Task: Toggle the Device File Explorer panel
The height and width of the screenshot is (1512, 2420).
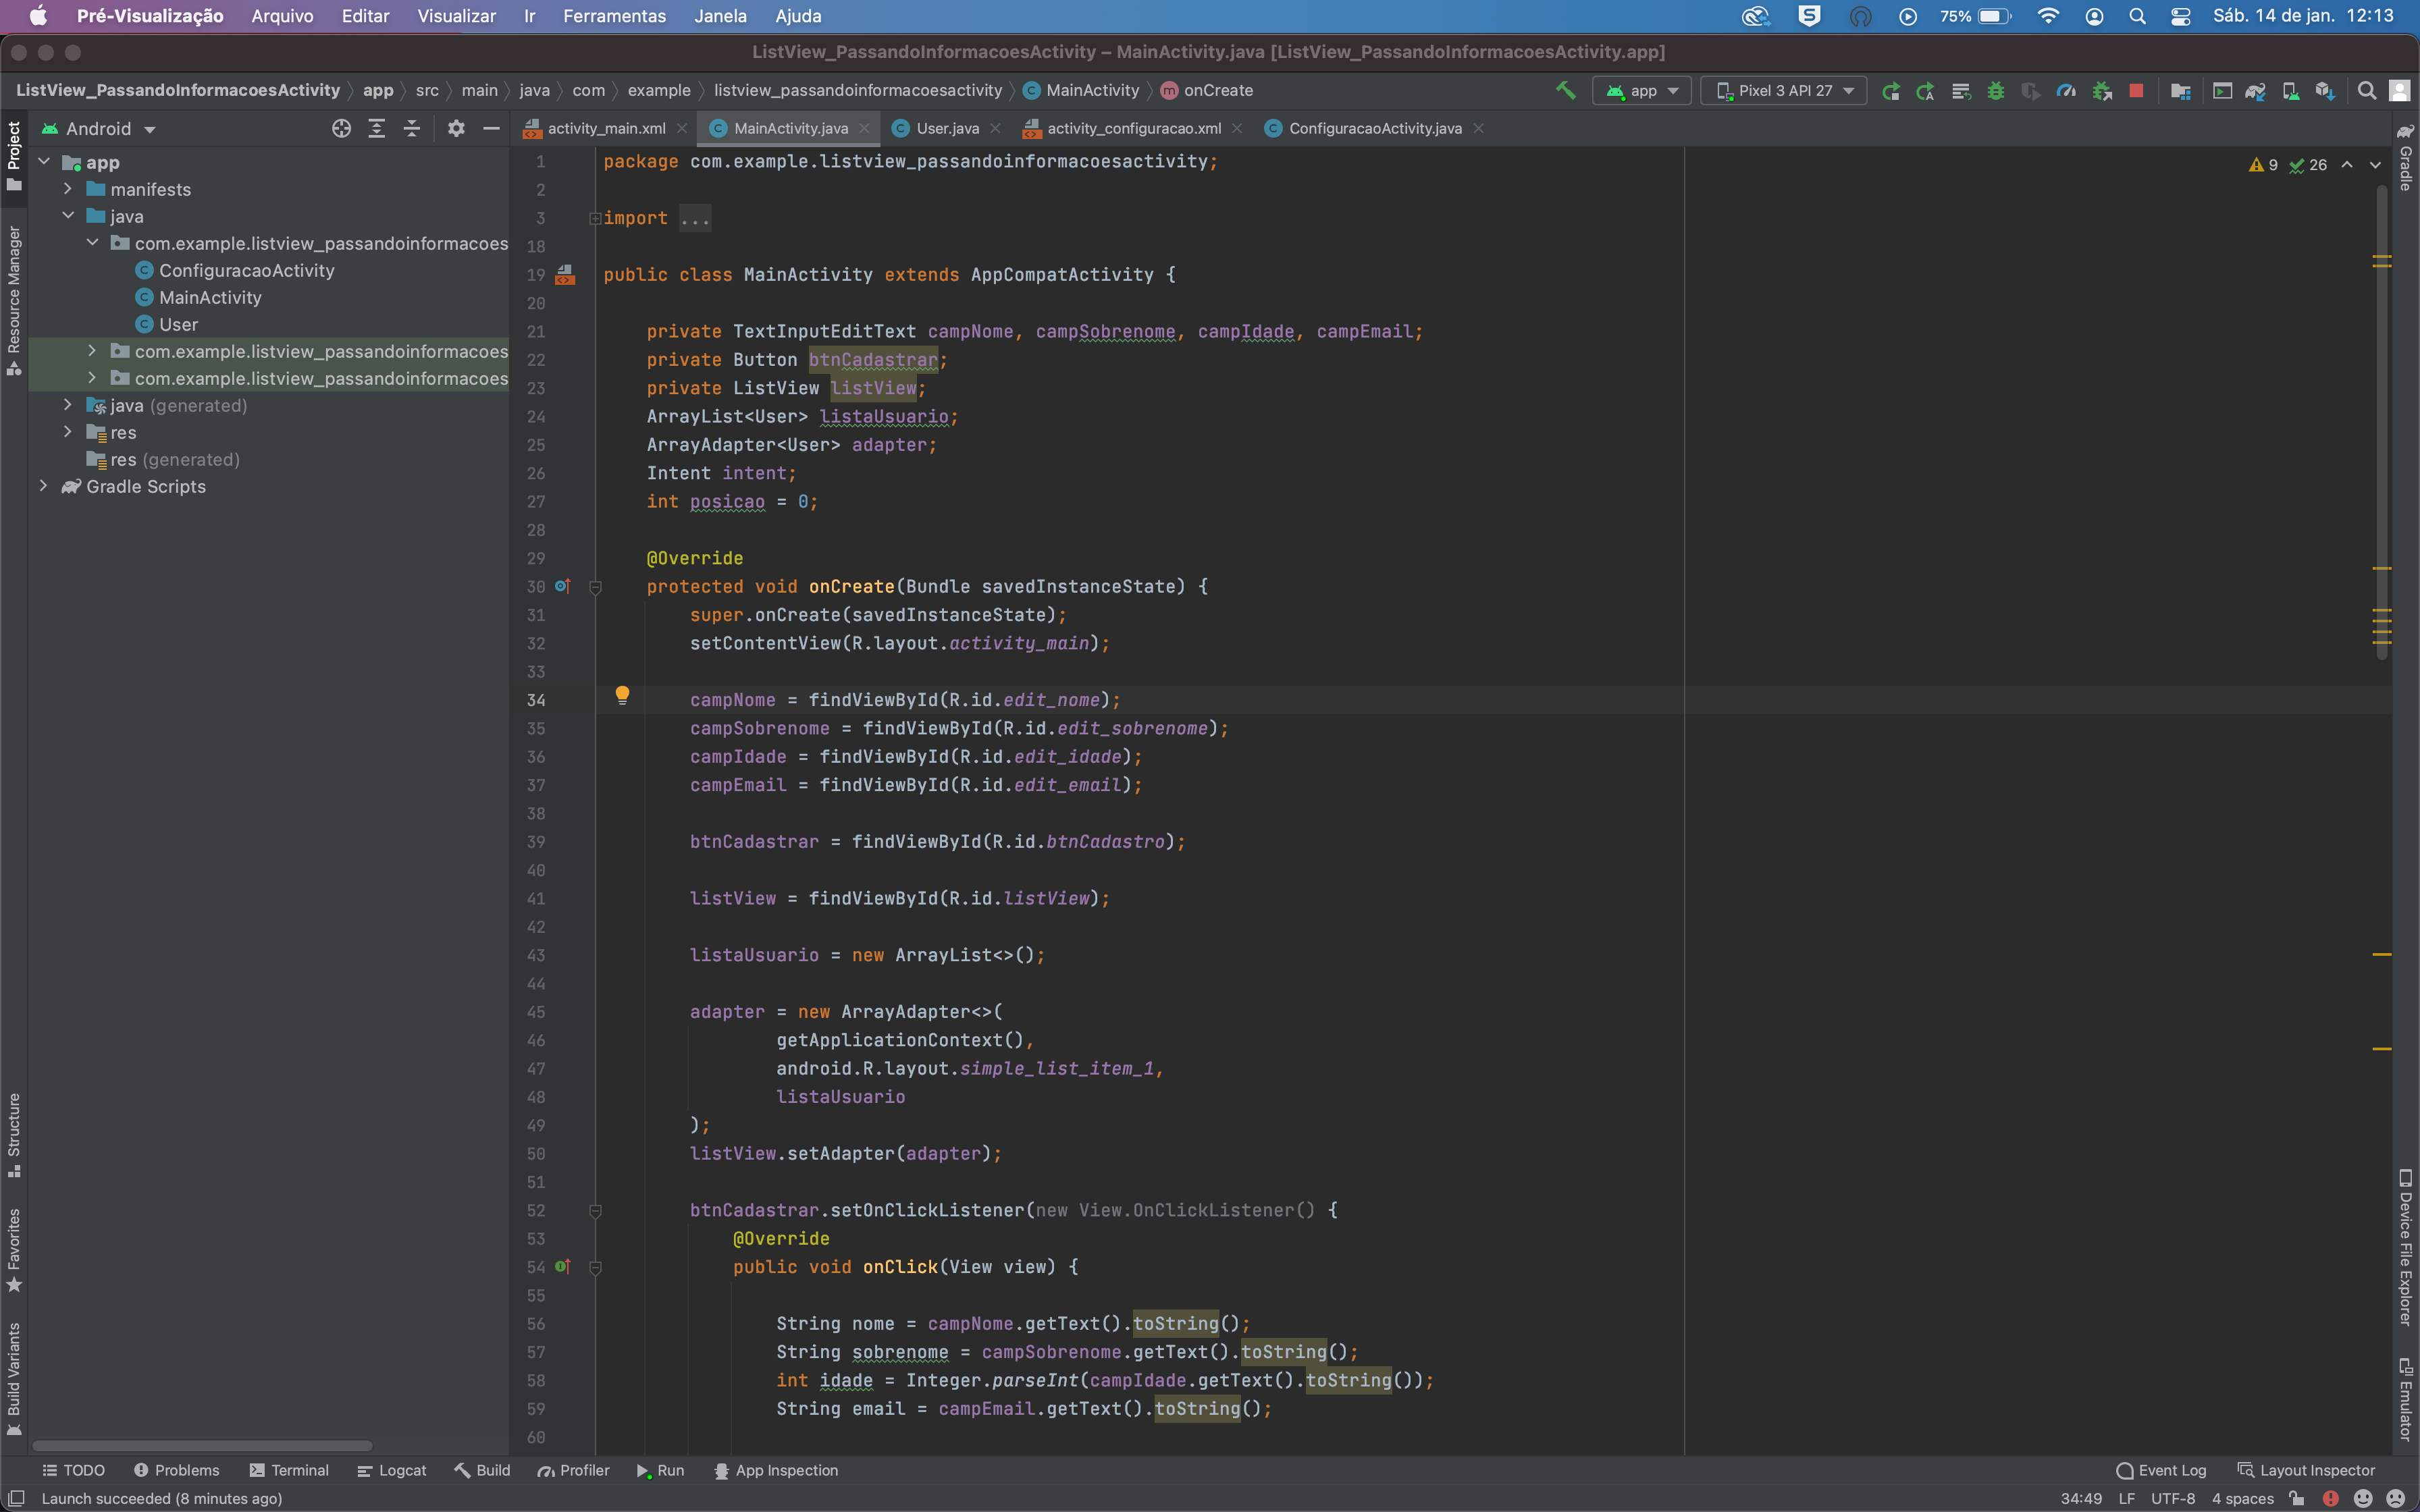Action: (2406, 1247)
